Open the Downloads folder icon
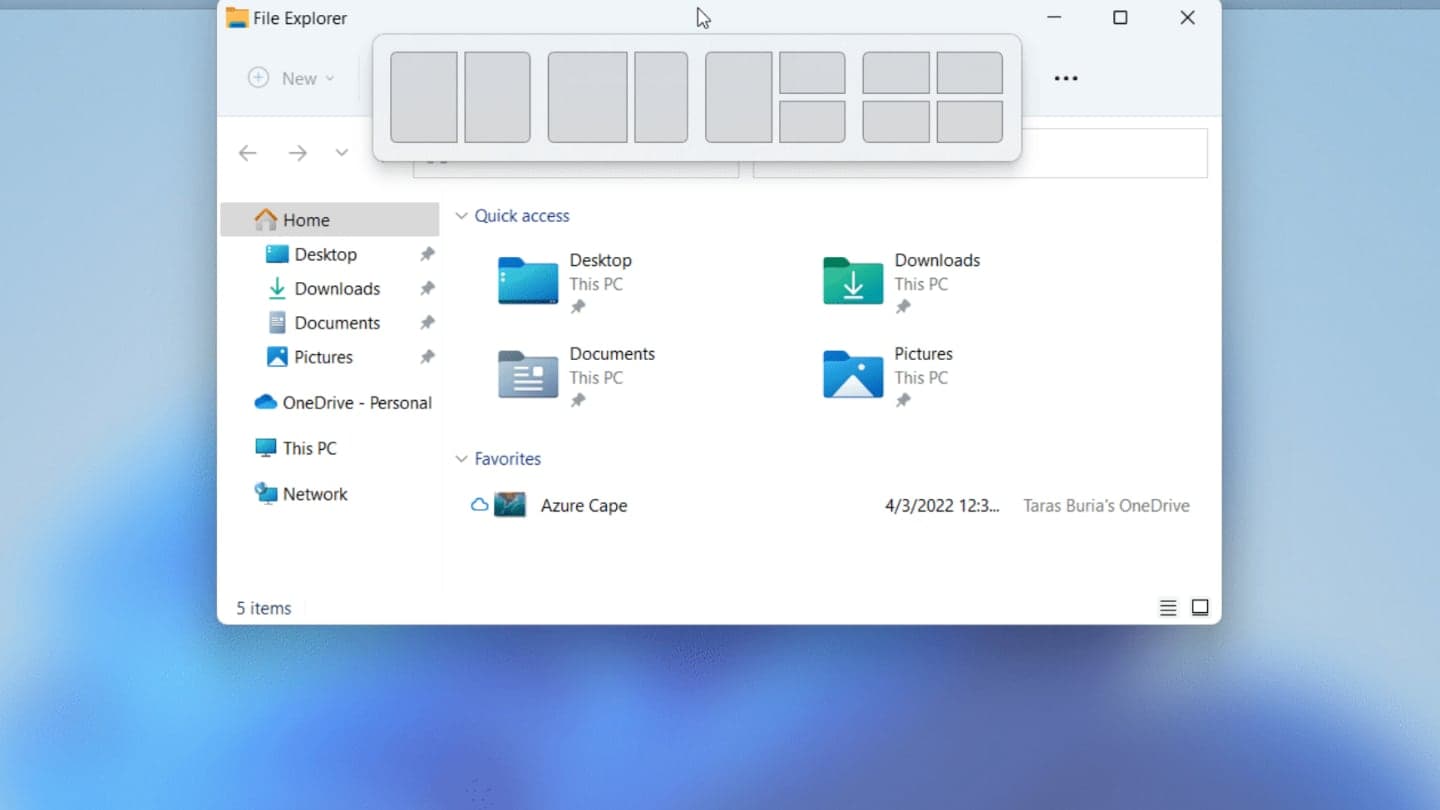 (x=852, y=280)
